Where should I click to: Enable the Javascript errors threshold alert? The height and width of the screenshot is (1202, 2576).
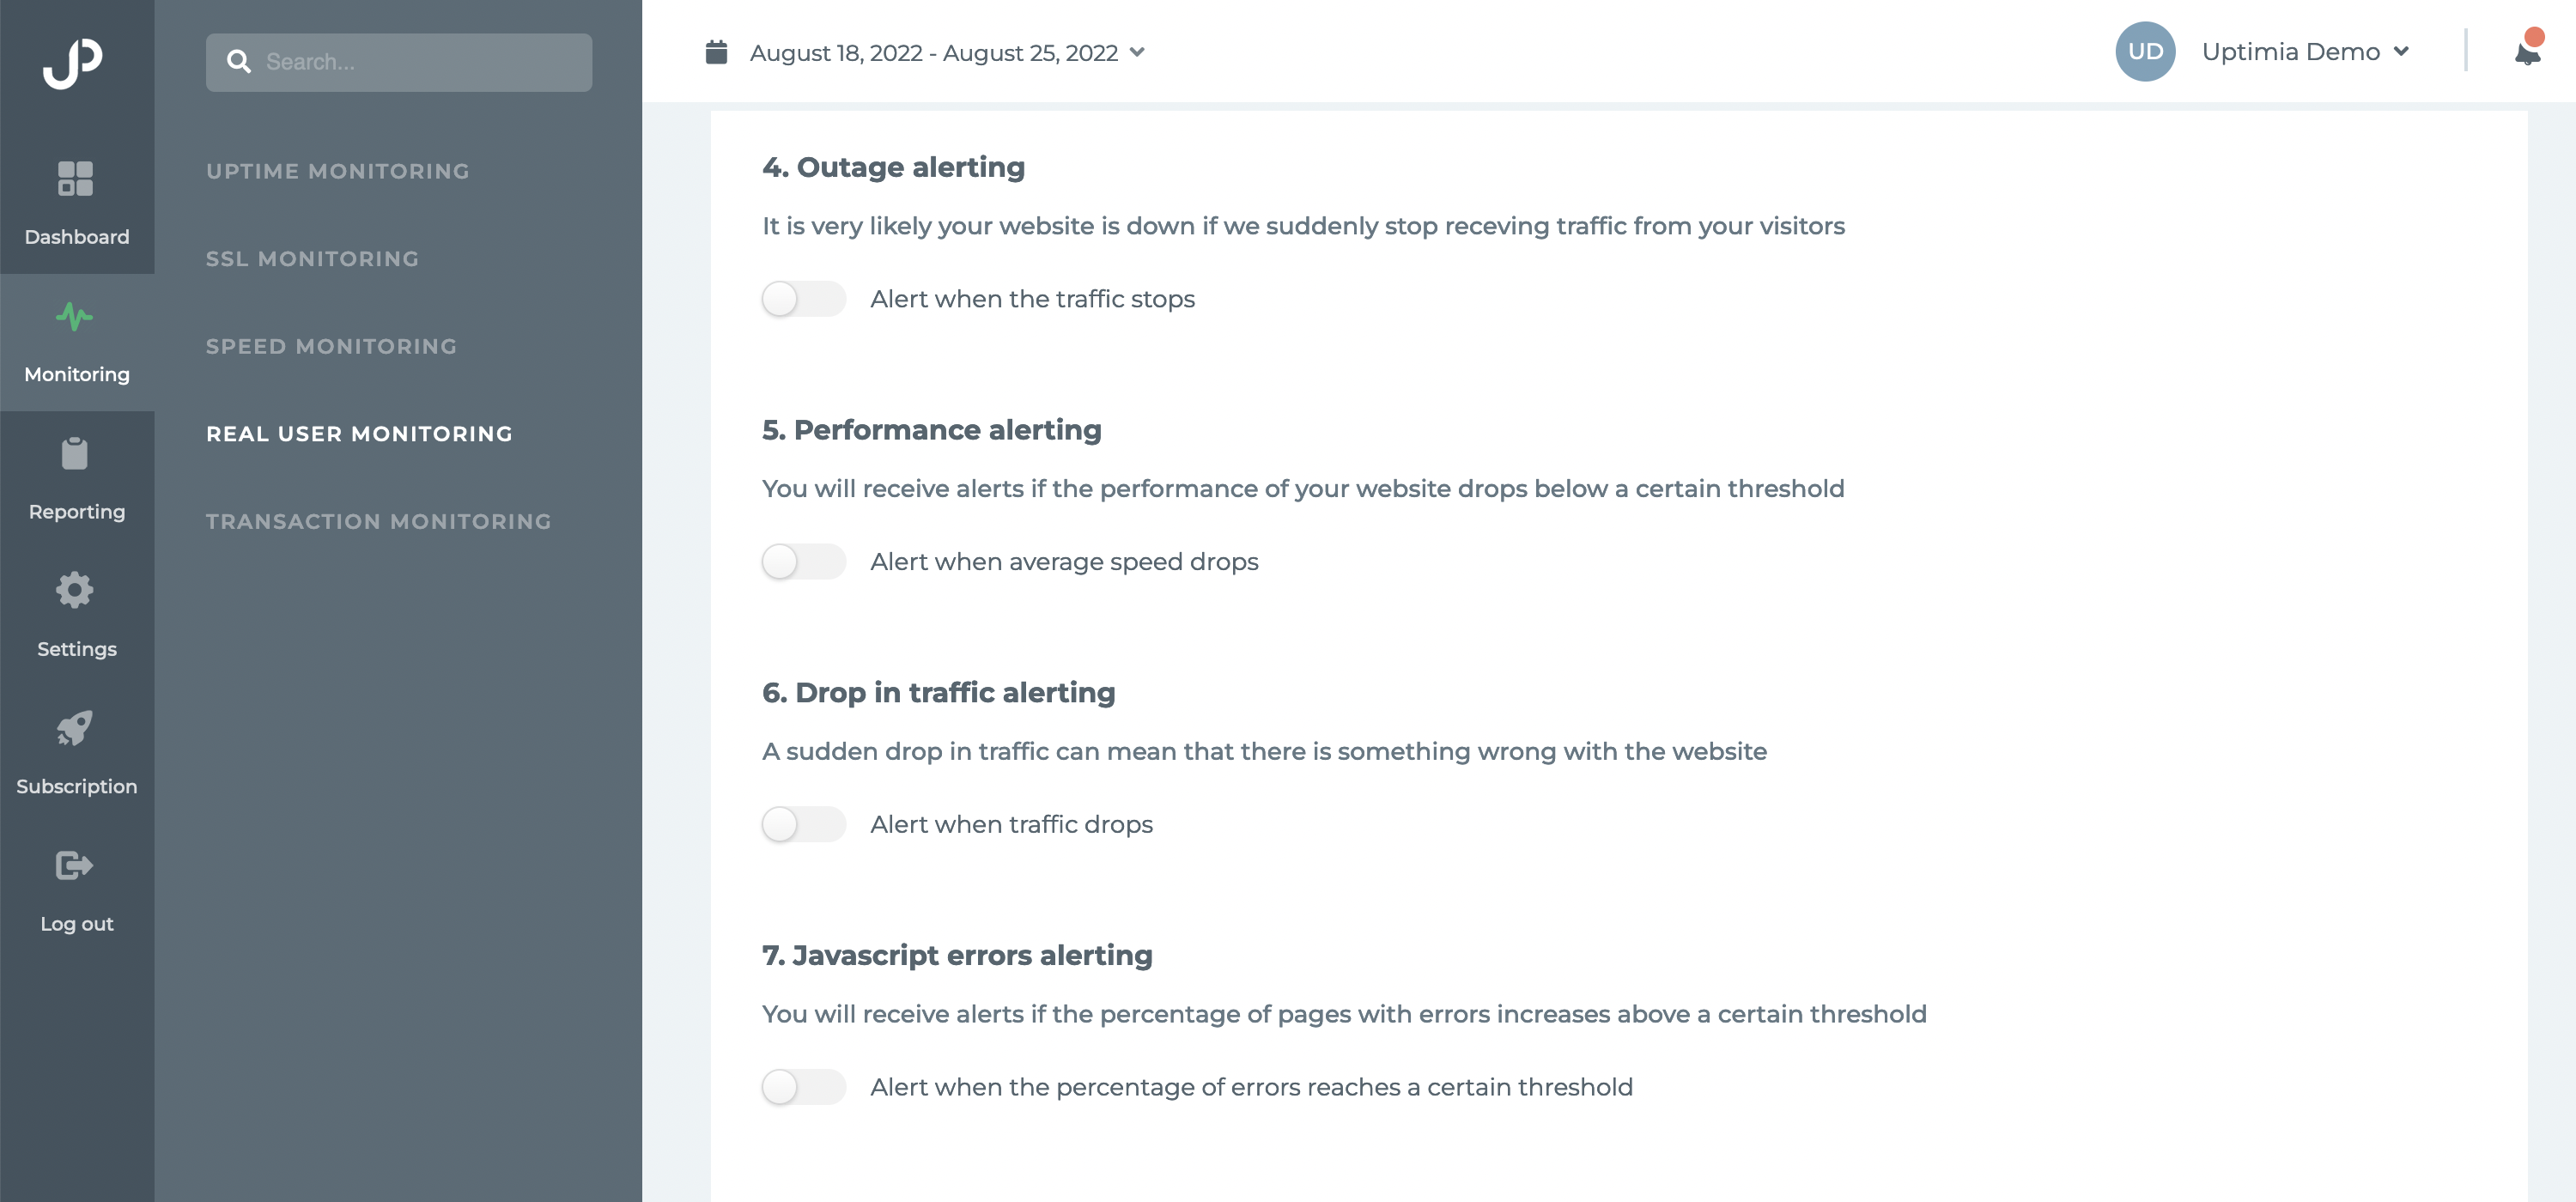coord(804,1088)
